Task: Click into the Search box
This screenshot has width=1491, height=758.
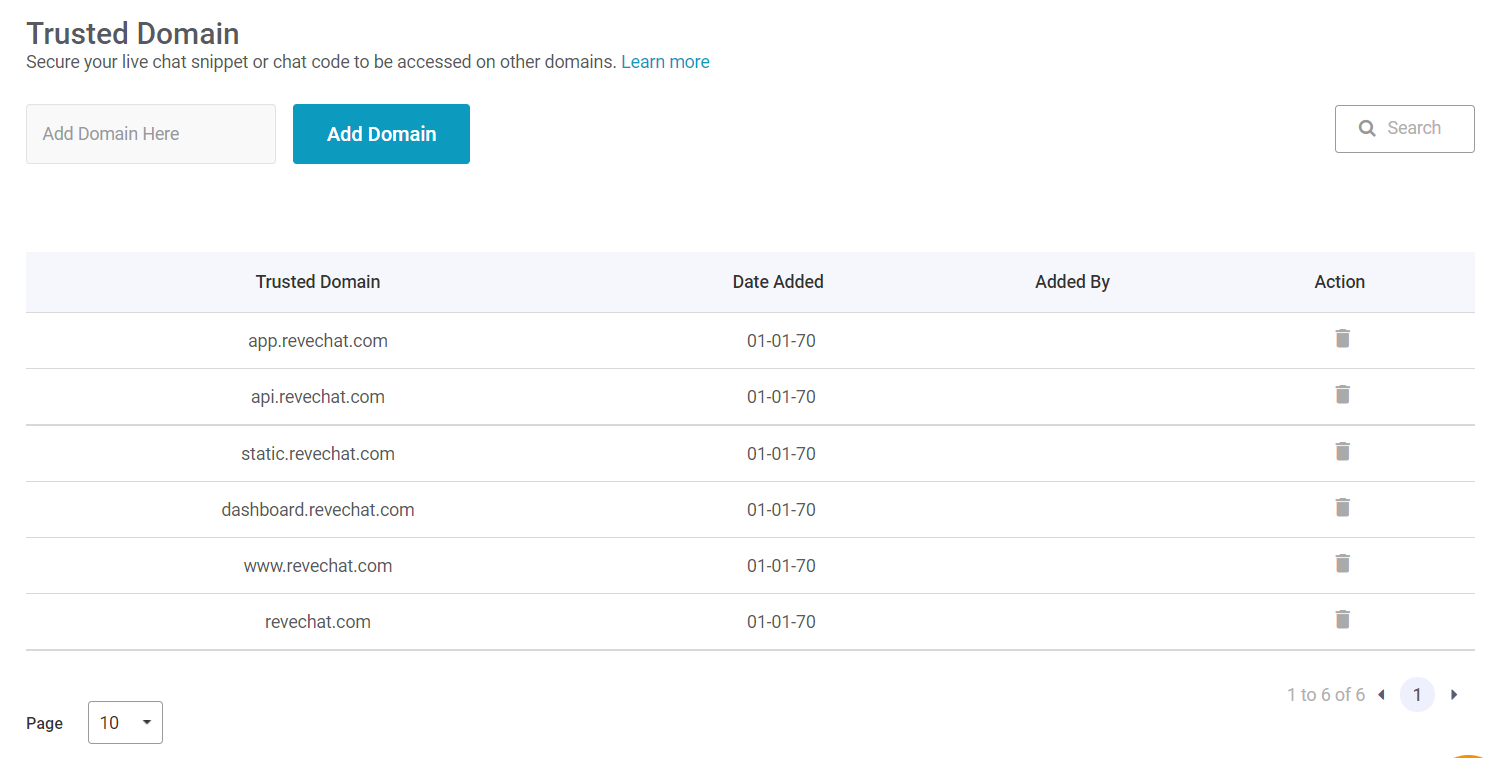Action: pyautogui.click(x=1404, y=129)
